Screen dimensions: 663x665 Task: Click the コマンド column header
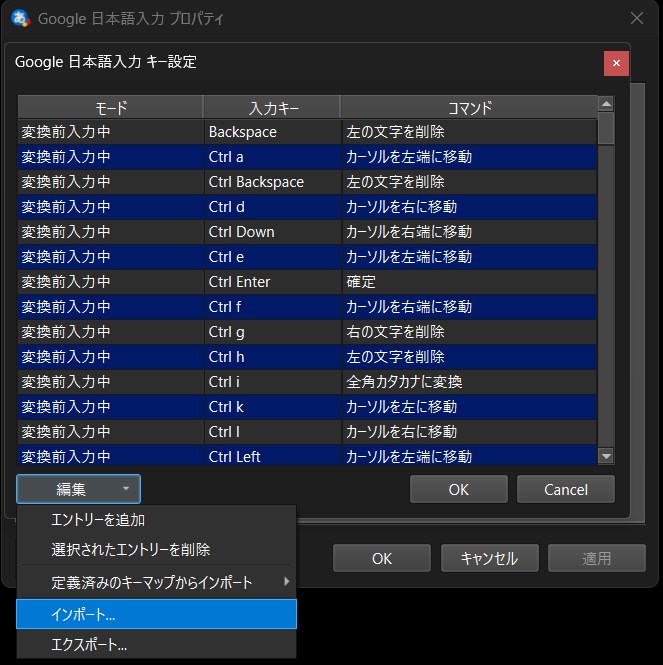[x=468, y=107]
